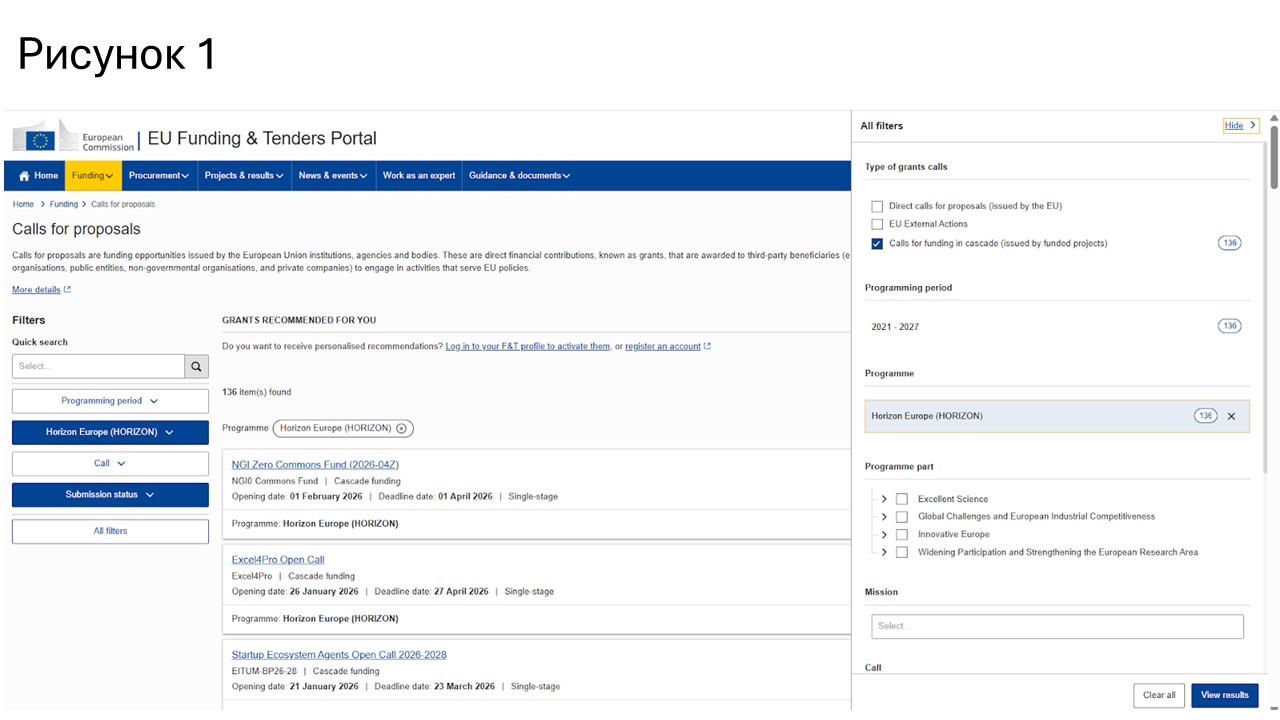Tick the Innovative Europe checkbox
The height and width of the screenshot is (720, 1280).
click(902, 535)
